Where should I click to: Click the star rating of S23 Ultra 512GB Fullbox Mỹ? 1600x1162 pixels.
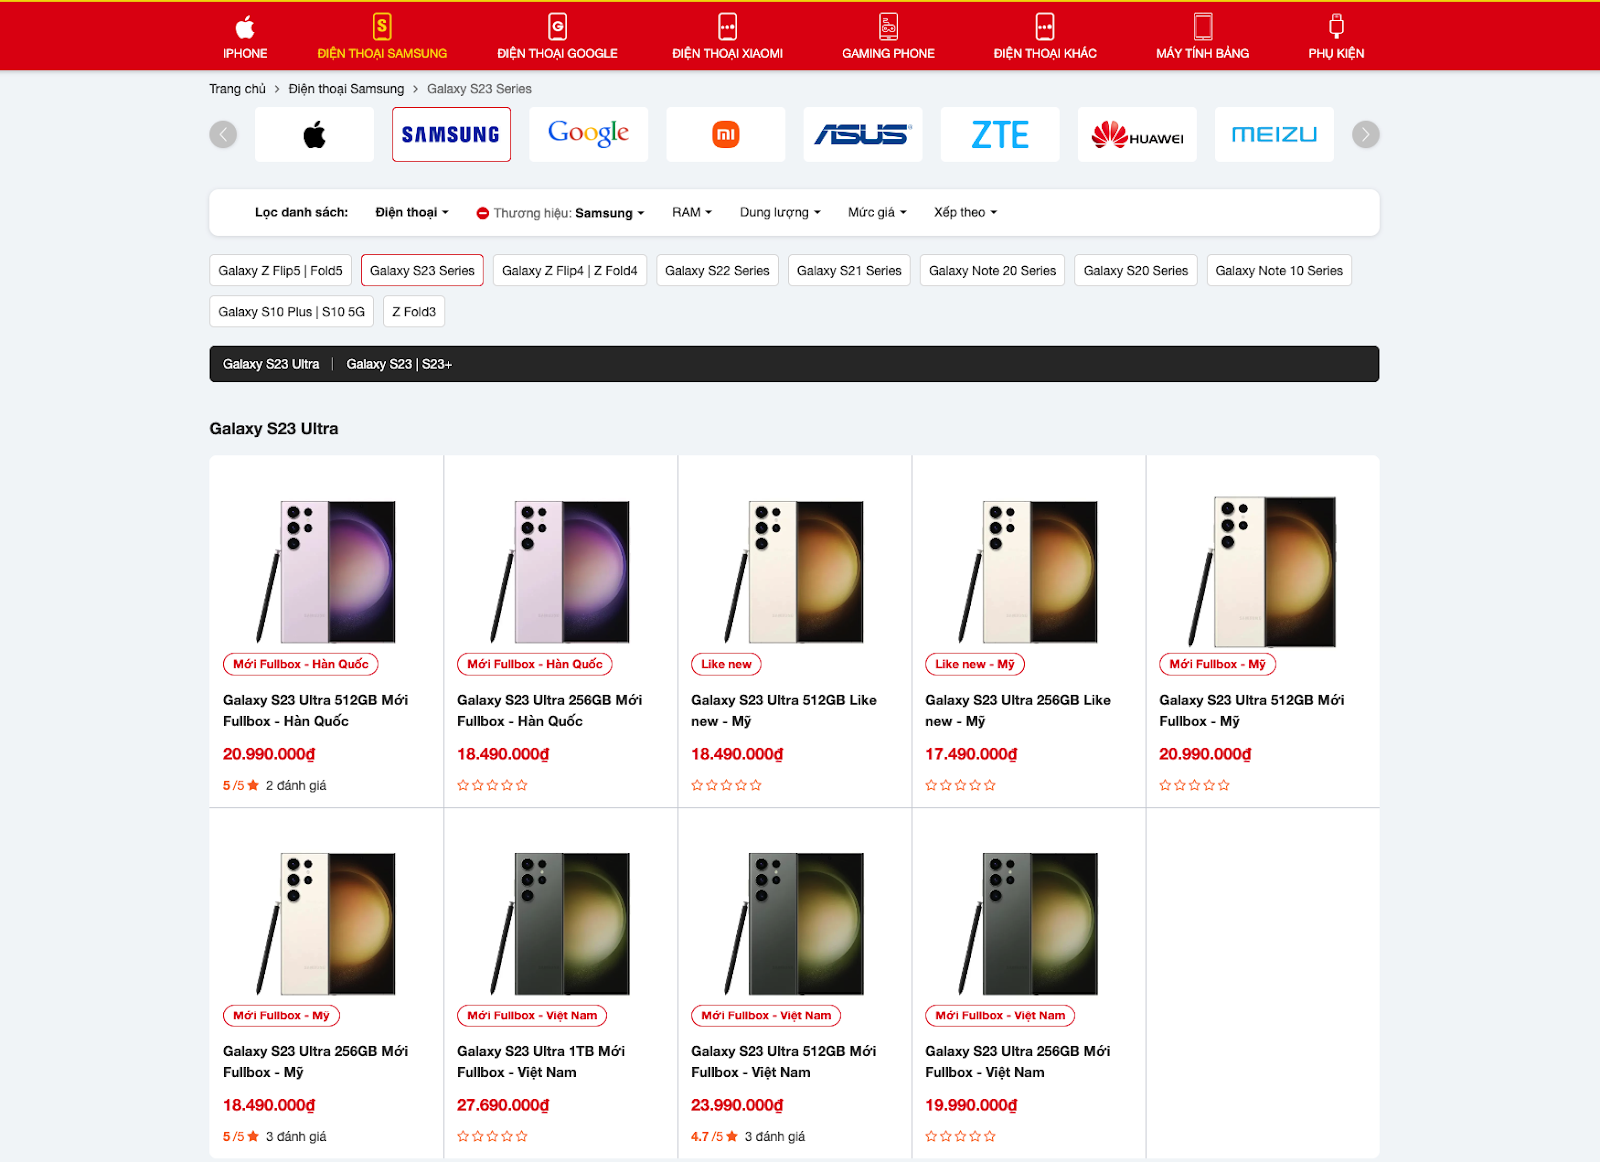1194,785
